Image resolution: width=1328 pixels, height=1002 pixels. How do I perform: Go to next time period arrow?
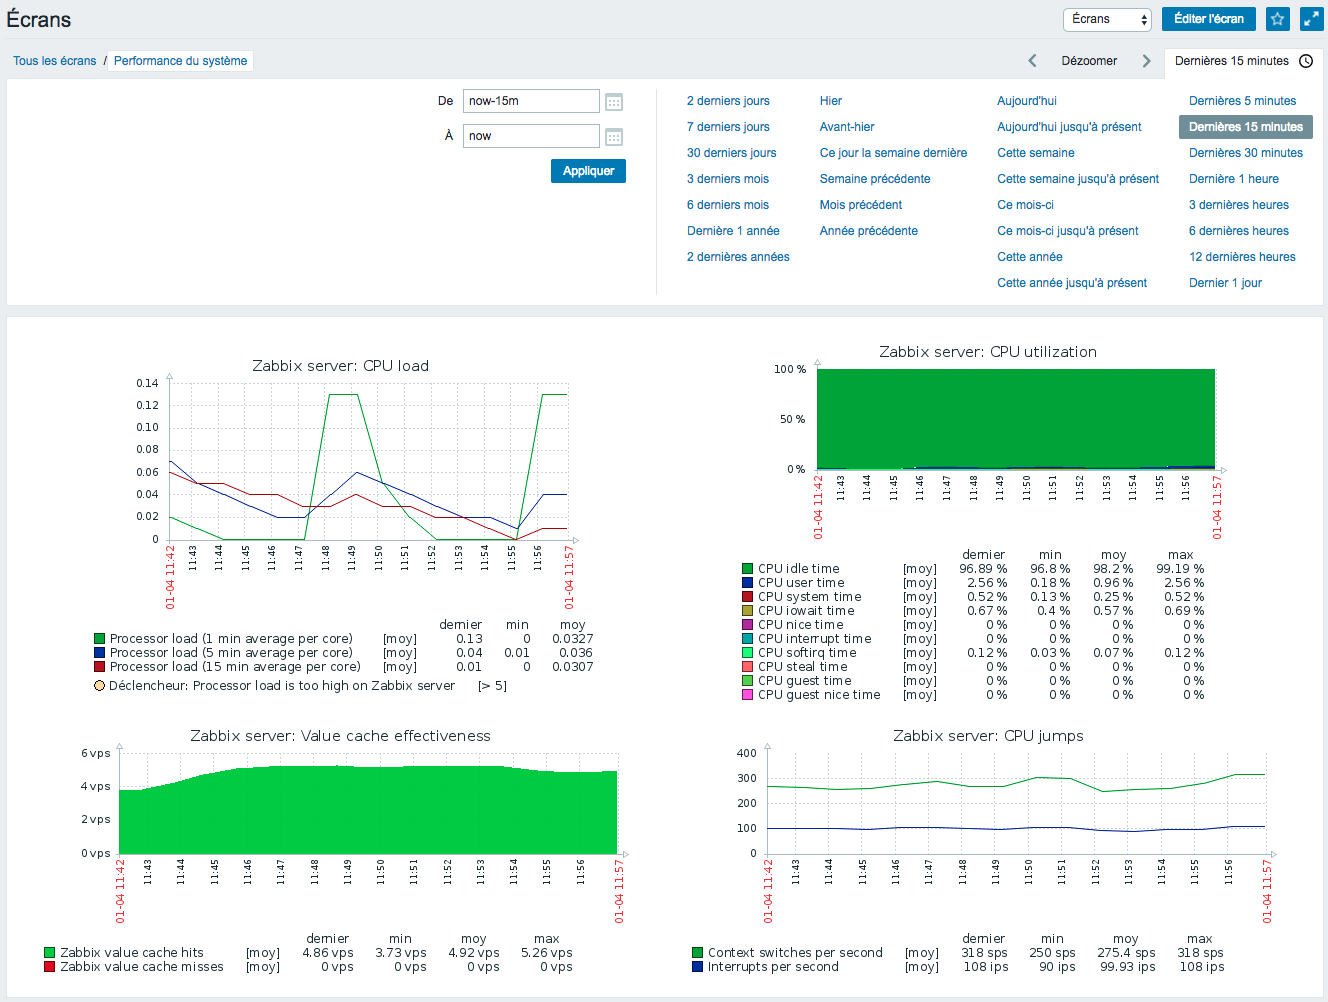pos(1146,61)
